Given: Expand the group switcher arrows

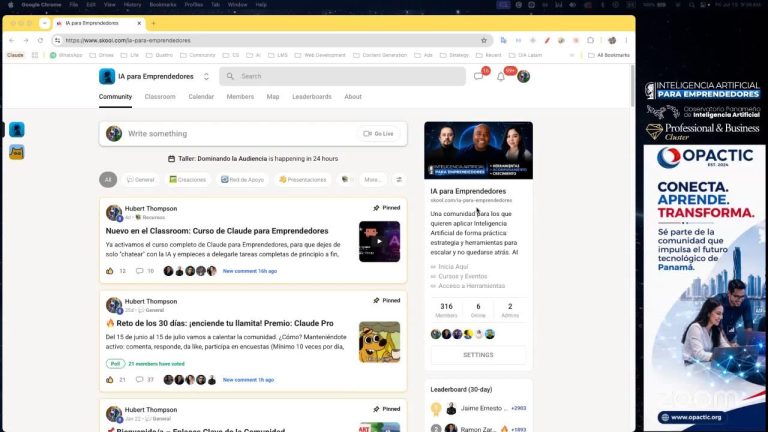Looking at the screenshot, I should click(x=206, y=76).
